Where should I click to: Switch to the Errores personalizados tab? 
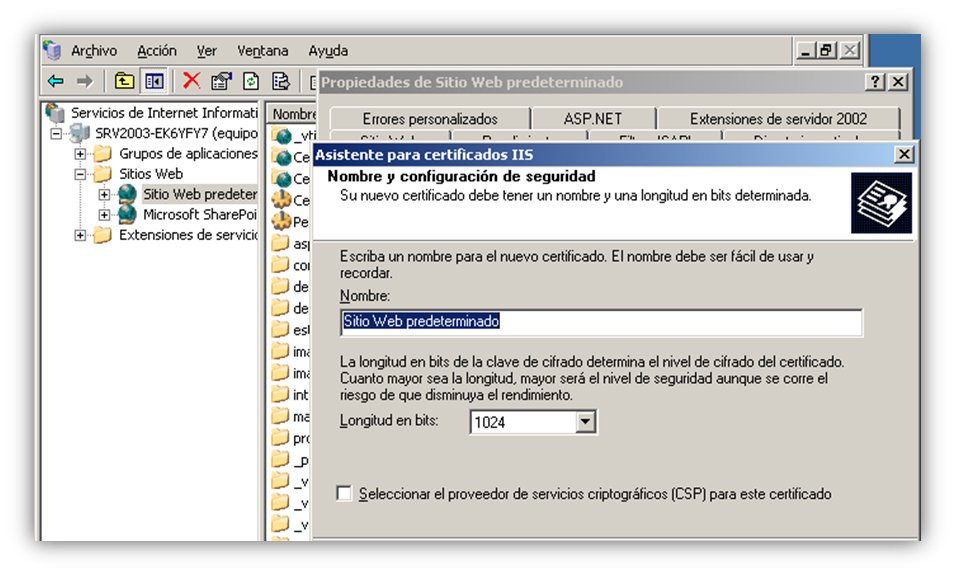point(430,118)
